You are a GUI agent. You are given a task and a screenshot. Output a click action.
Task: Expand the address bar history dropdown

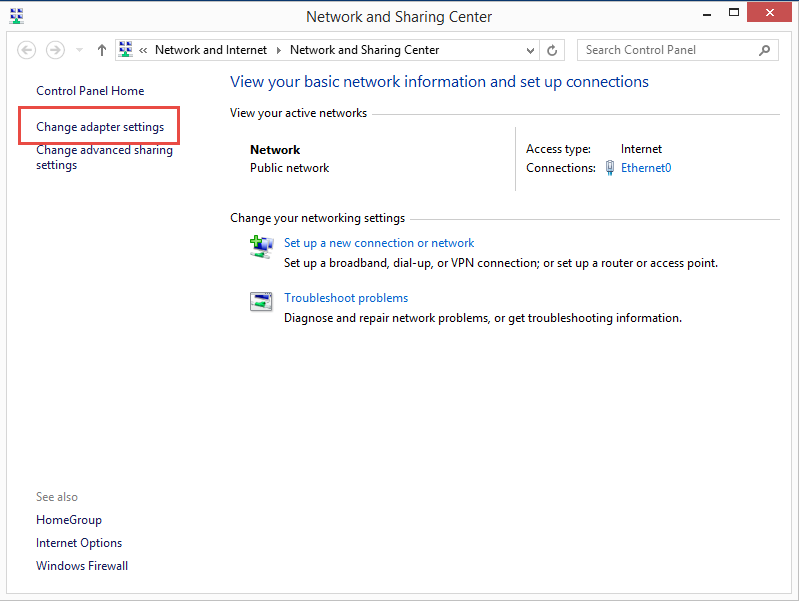530,50
